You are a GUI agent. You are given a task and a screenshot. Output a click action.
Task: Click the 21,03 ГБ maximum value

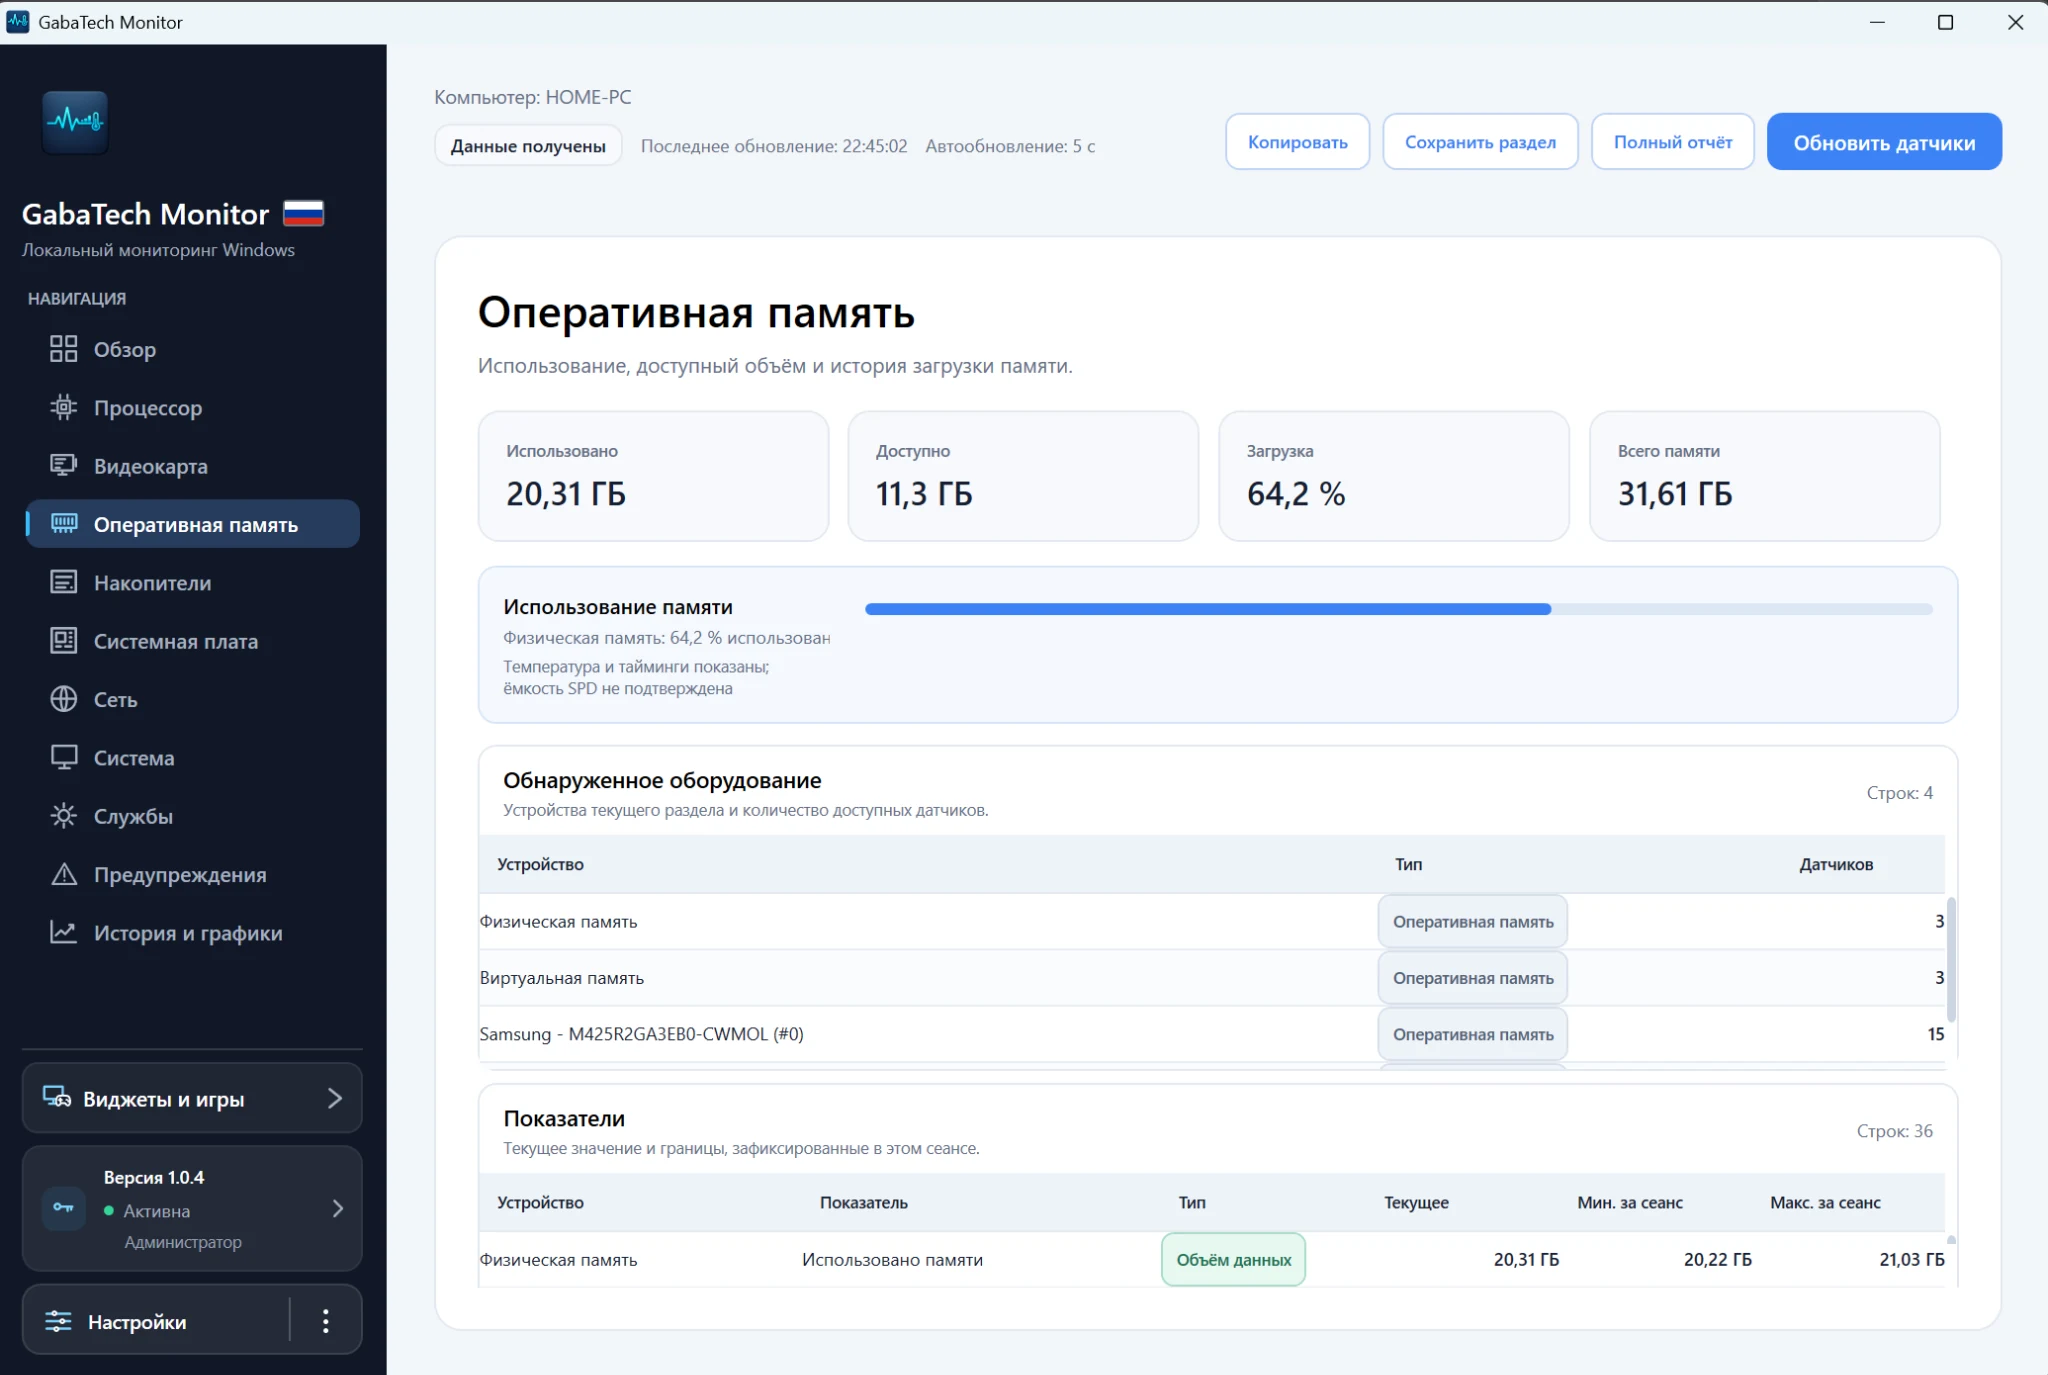tap(1911, 1260)
